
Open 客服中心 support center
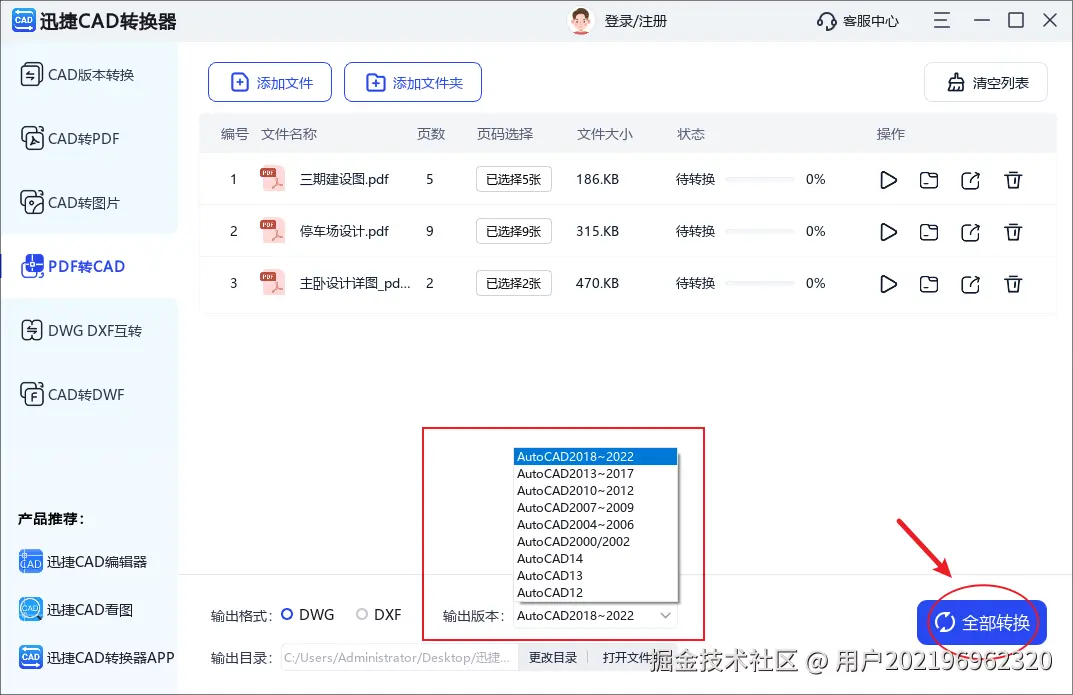857,21
